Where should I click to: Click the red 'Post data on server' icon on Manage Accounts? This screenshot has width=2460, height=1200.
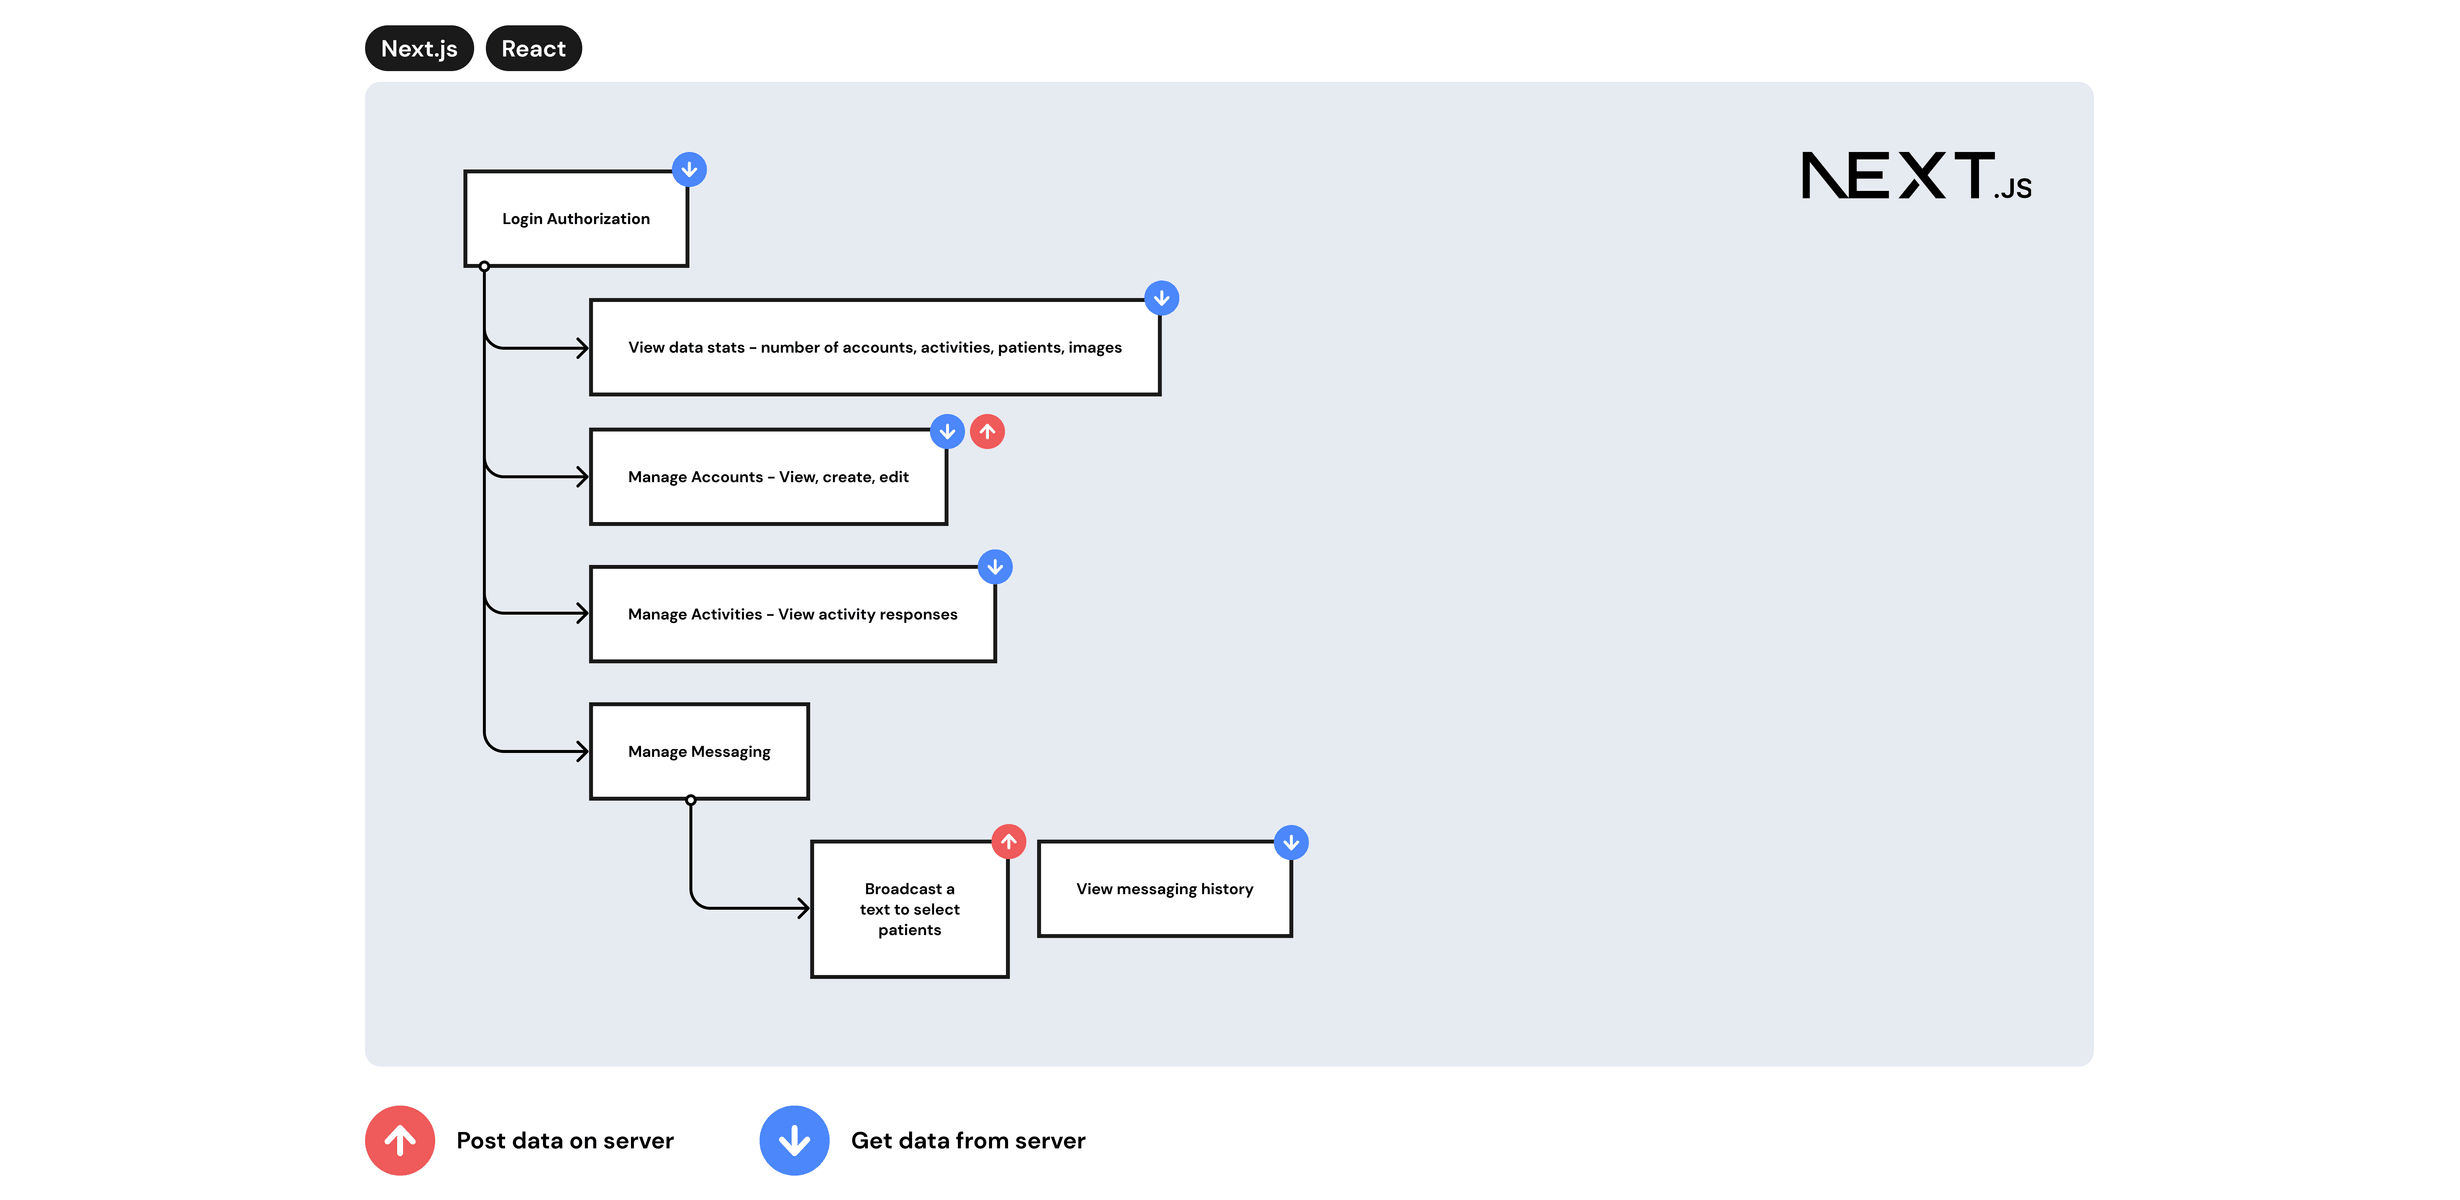[987, 430]
